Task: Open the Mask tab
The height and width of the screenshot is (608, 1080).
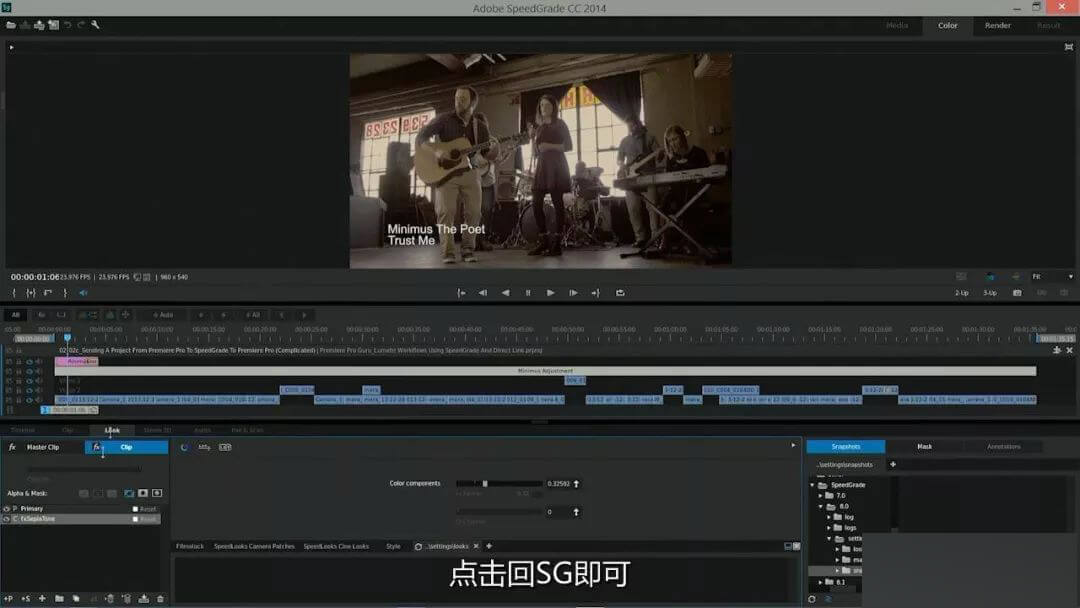Action: (924, 446)
